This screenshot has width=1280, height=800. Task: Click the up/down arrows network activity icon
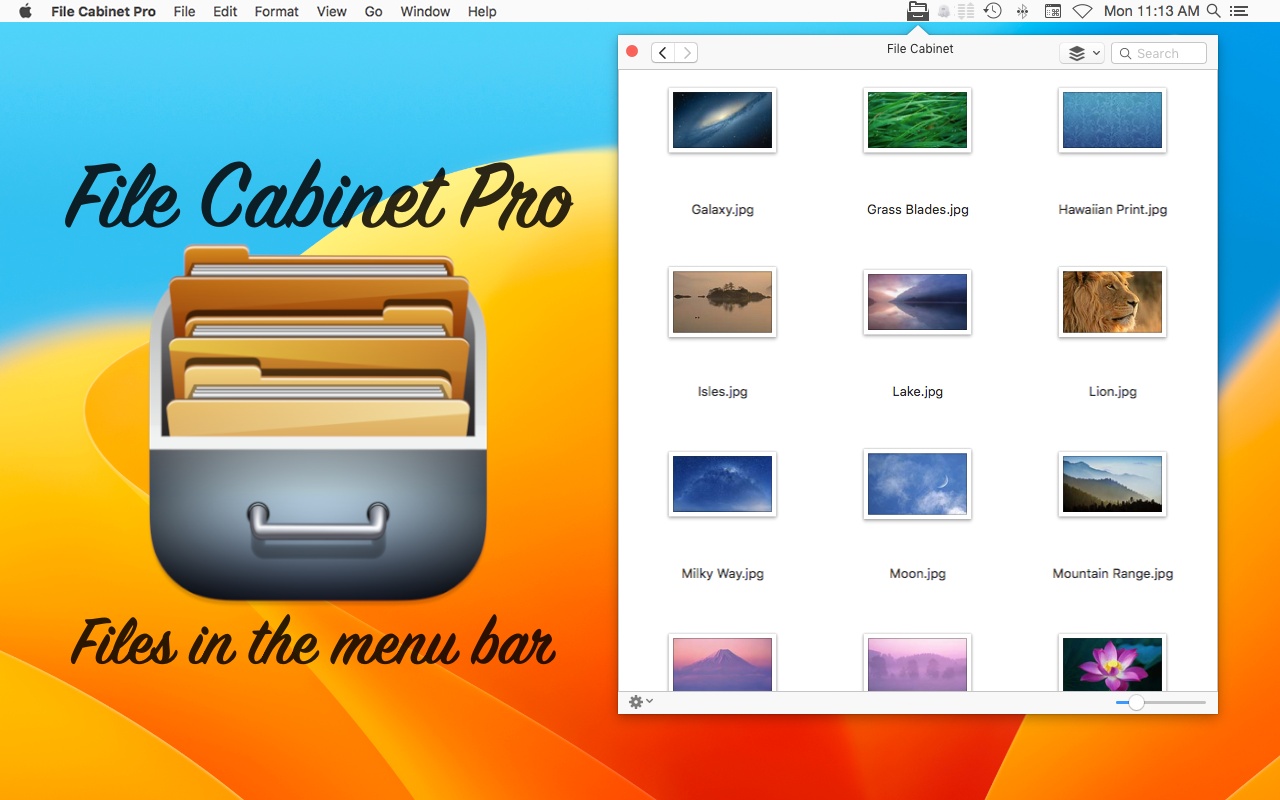(x=966, y=11)
